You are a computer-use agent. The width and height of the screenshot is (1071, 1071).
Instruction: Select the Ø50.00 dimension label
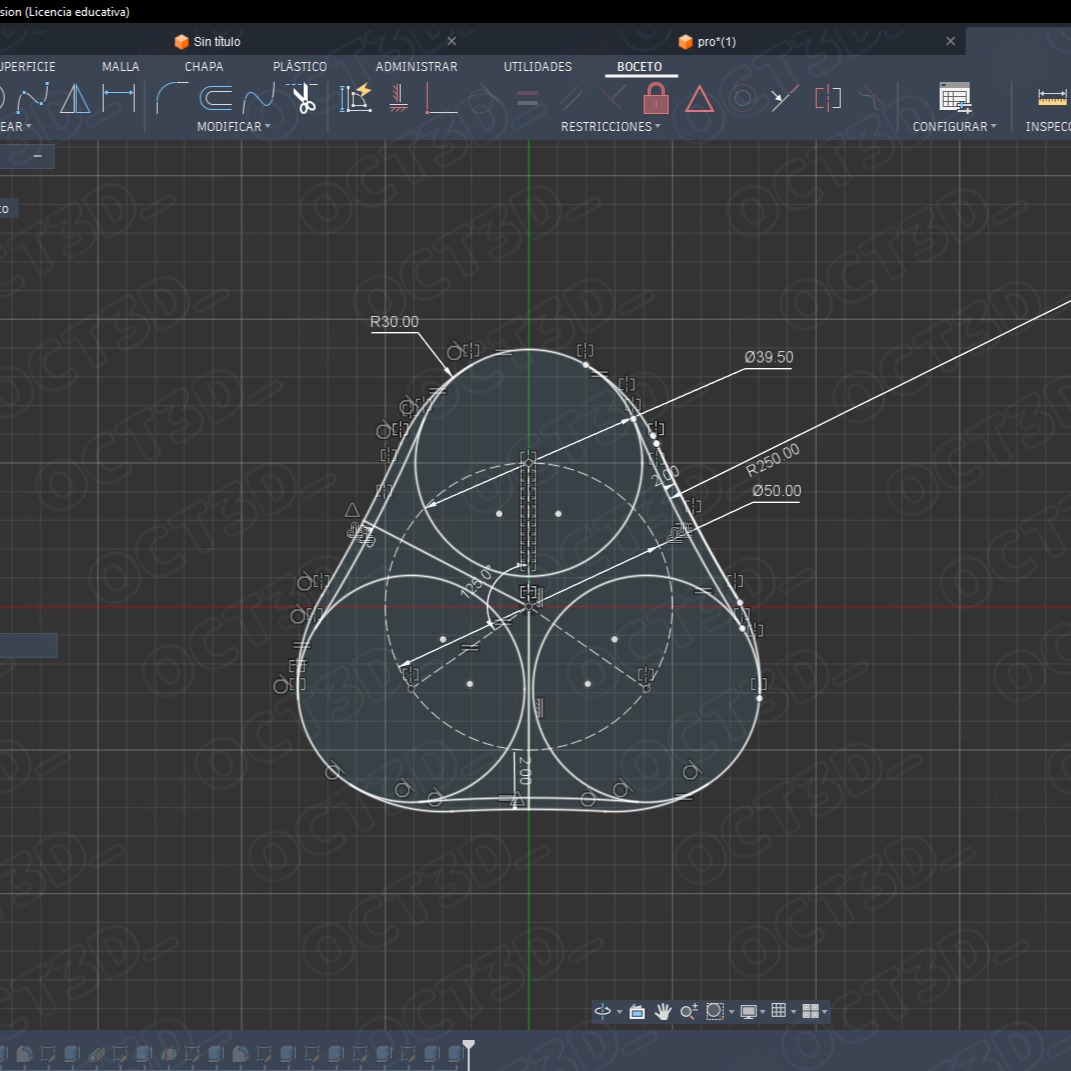[x=777, y=491]
